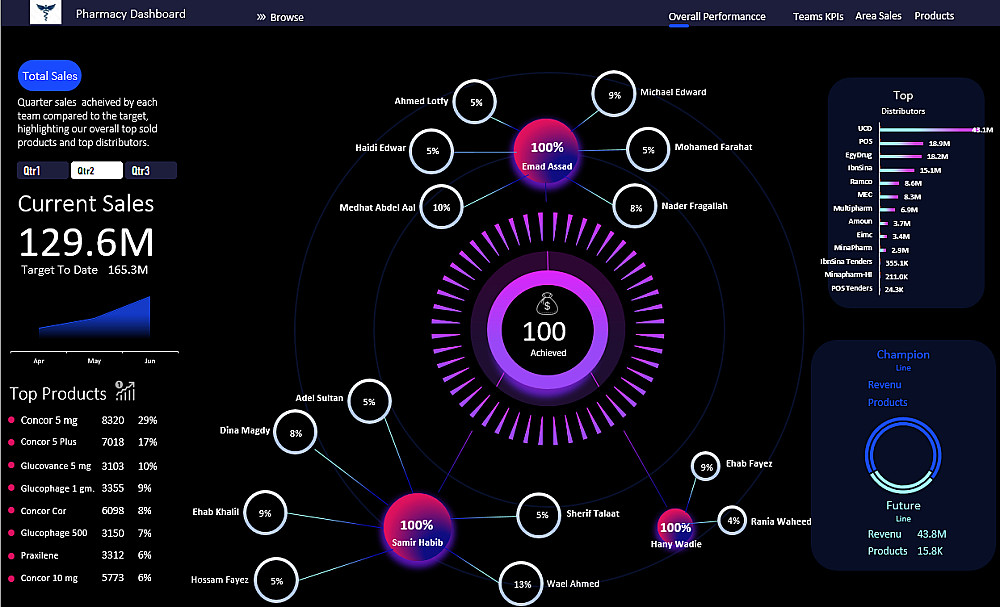This screenshot has width=1000, height=607.
Task: Click the UCD distributor bar
Action: pyautogui.click(x=925, y=129)
